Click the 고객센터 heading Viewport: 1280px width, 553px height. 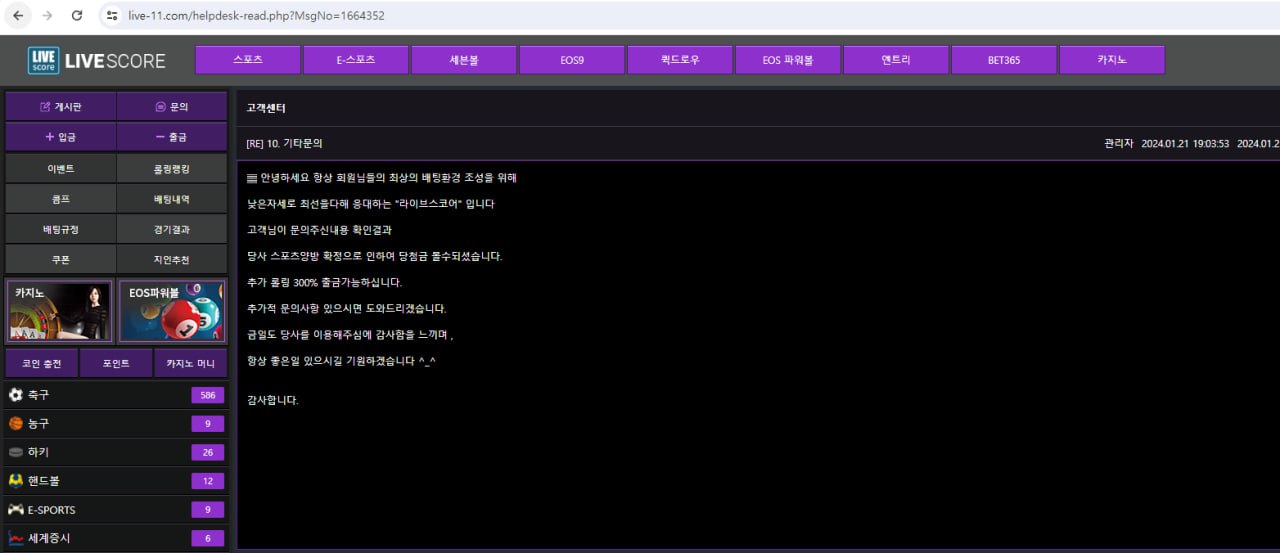266,108
